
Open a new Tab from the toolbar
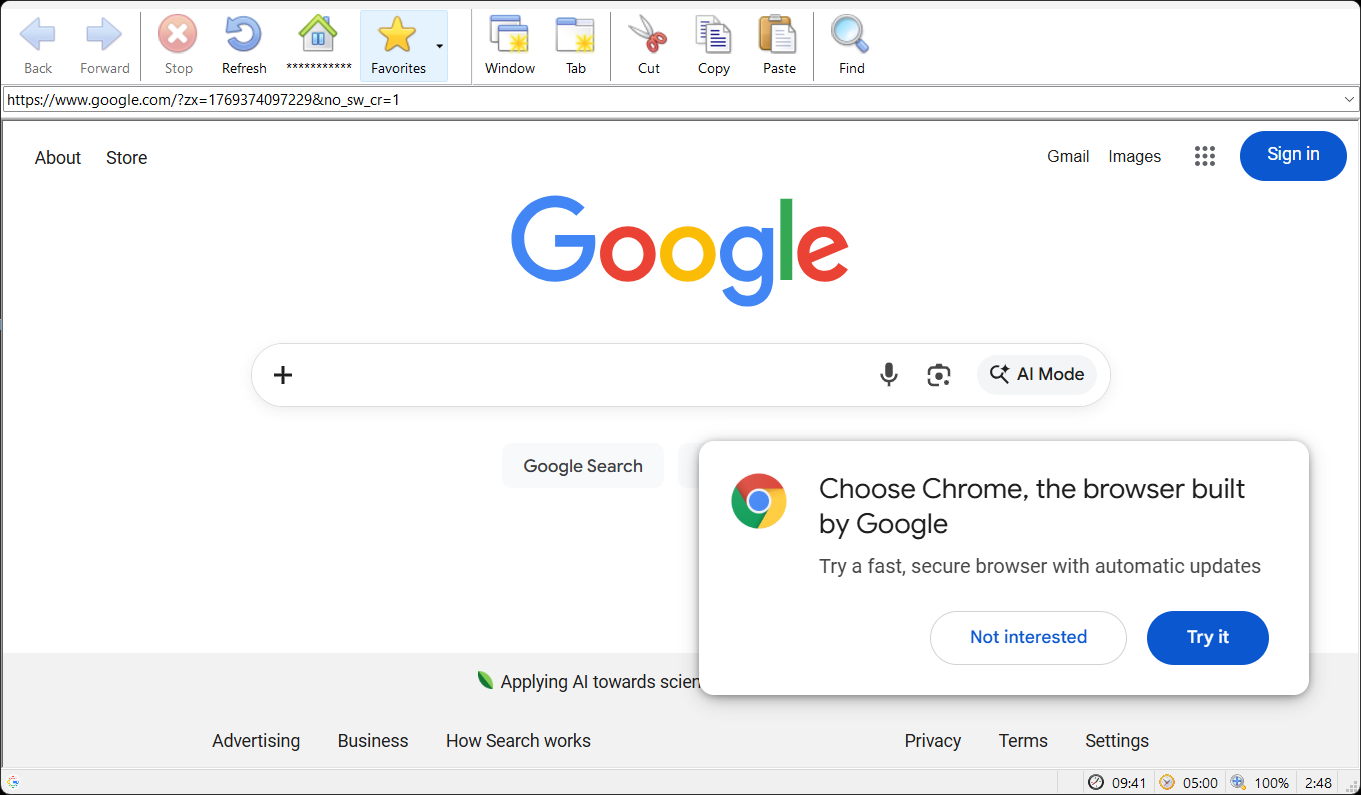click(575, 33)
